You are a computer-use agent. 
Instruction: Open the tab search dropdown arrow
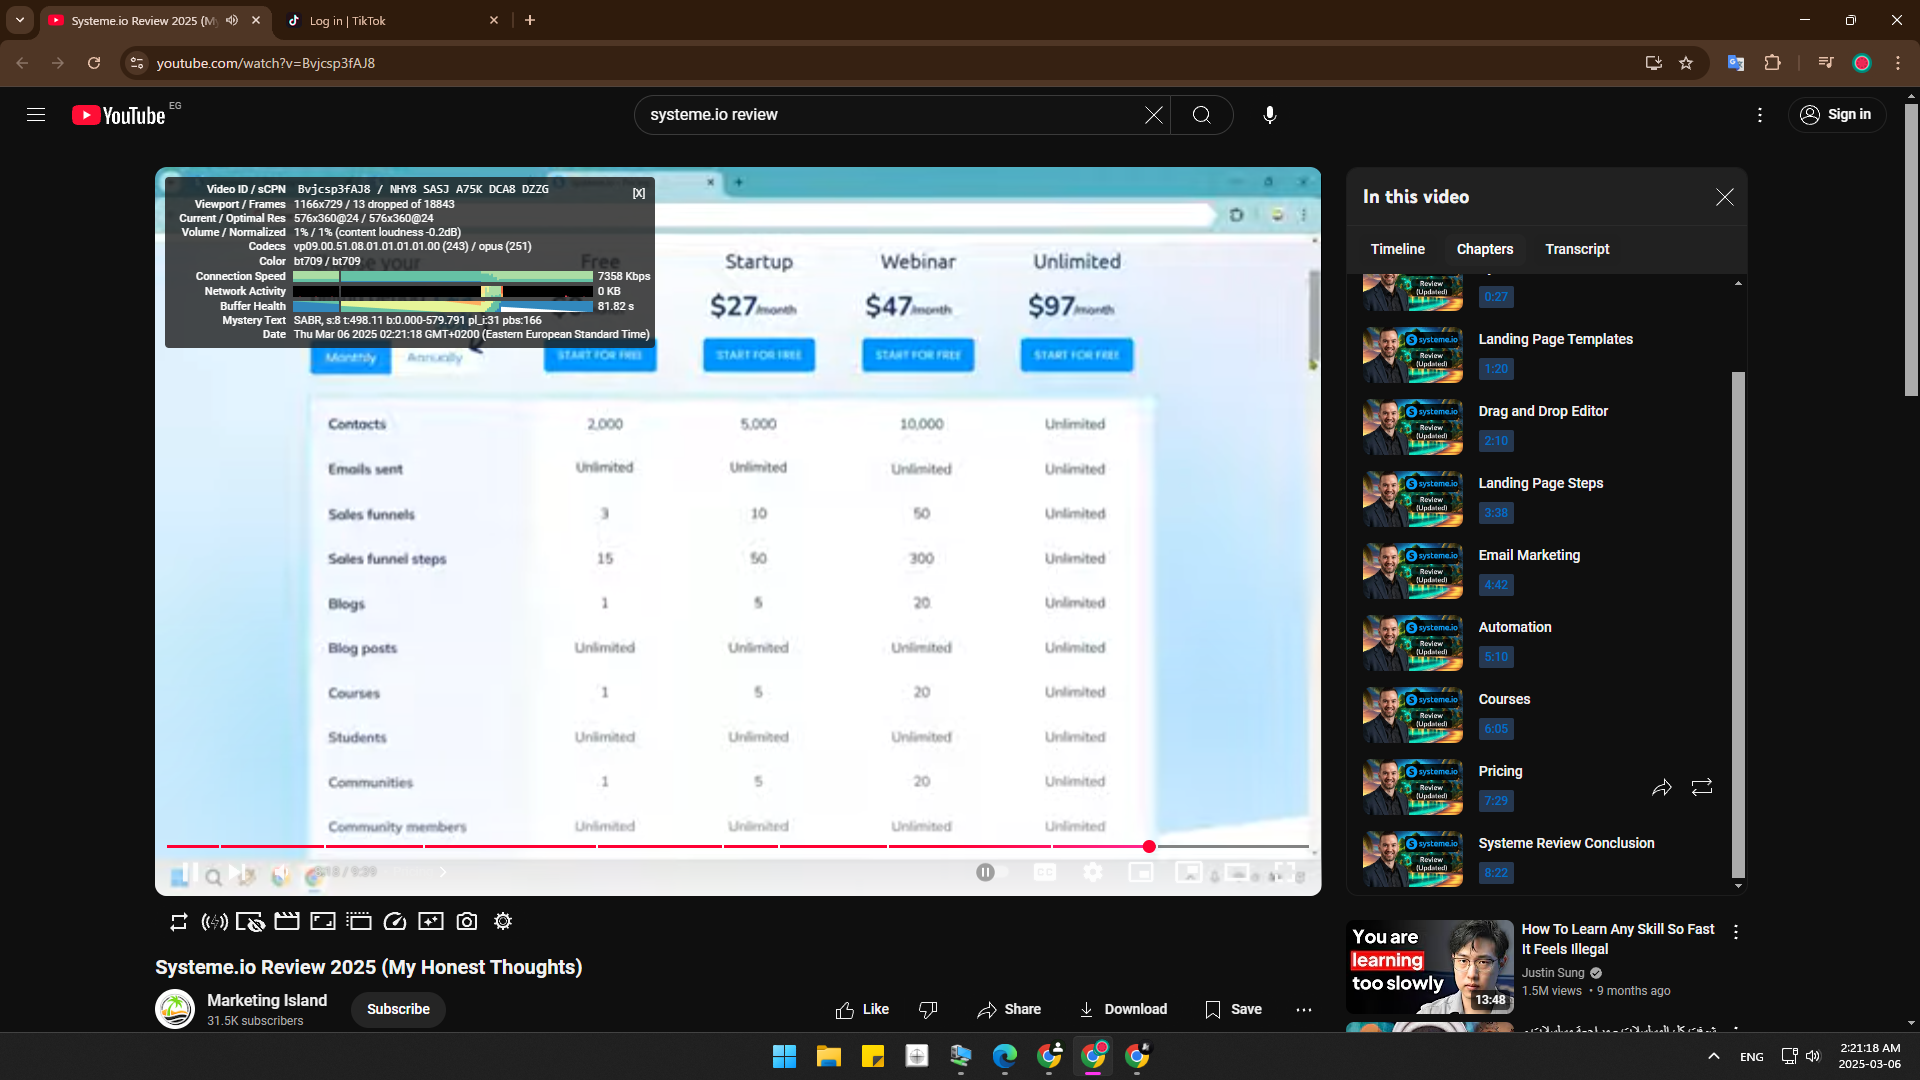click(20, 20)
